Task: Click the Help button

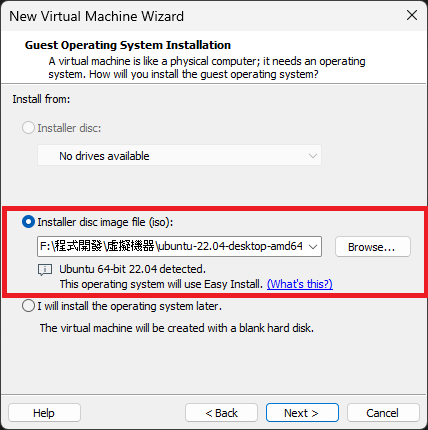Action: (x=44, y=413)
